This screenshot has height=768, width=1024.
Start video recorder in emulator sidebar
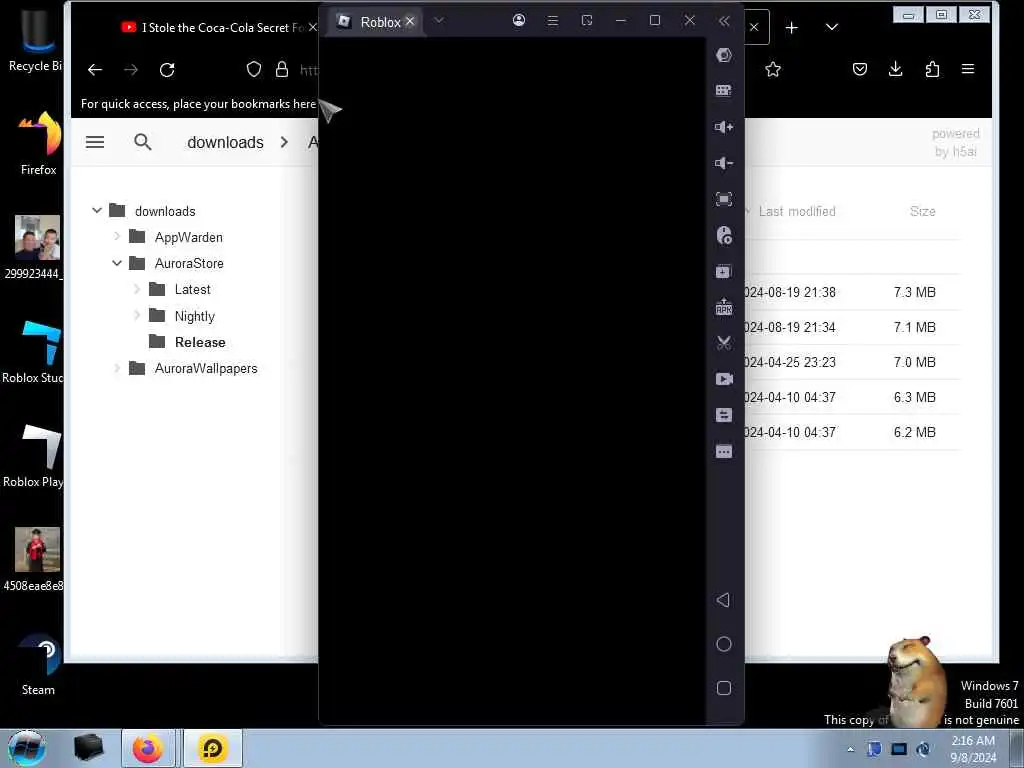[724, 379]
